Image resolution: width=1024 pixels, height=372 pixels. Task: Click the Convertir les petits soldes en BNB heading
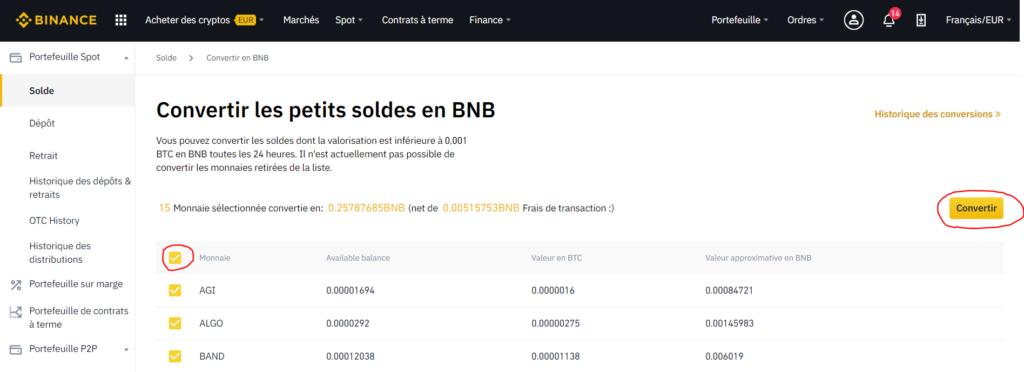325,110
